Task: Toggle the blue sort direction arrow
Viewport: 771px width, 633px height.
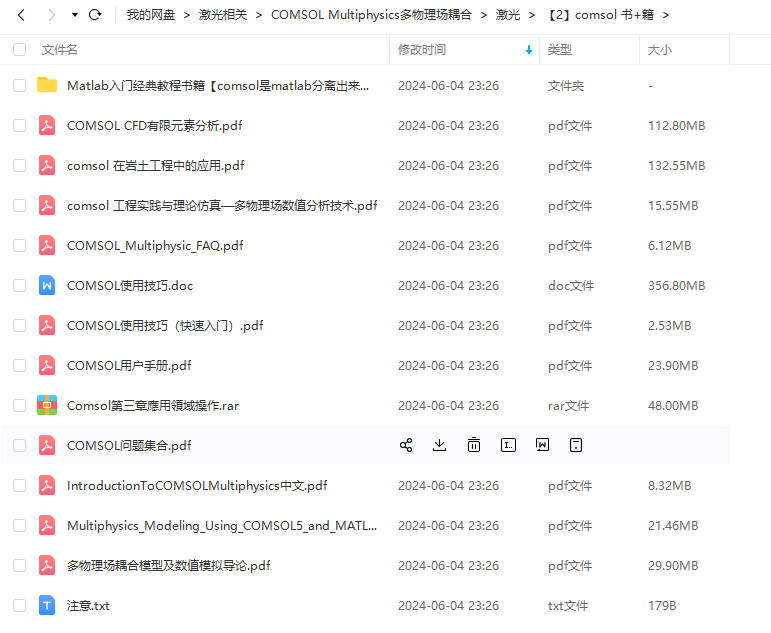Action: click(x=529, y=50)
